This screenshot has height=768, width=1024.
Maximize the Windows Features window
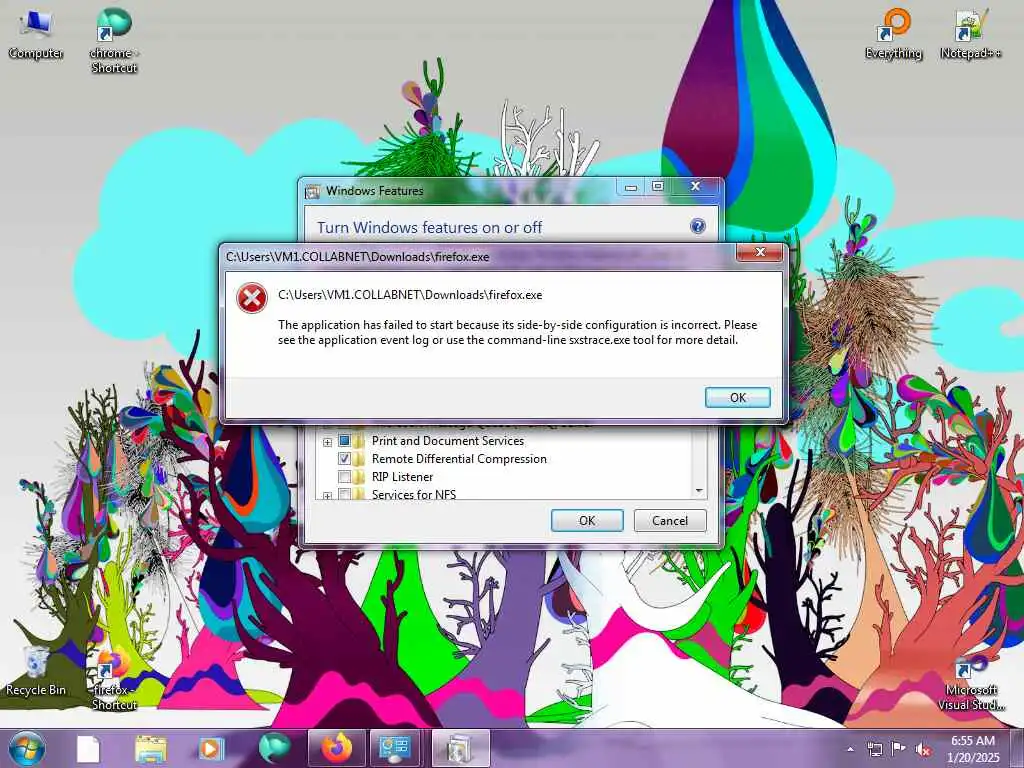(x=658, y=187)
